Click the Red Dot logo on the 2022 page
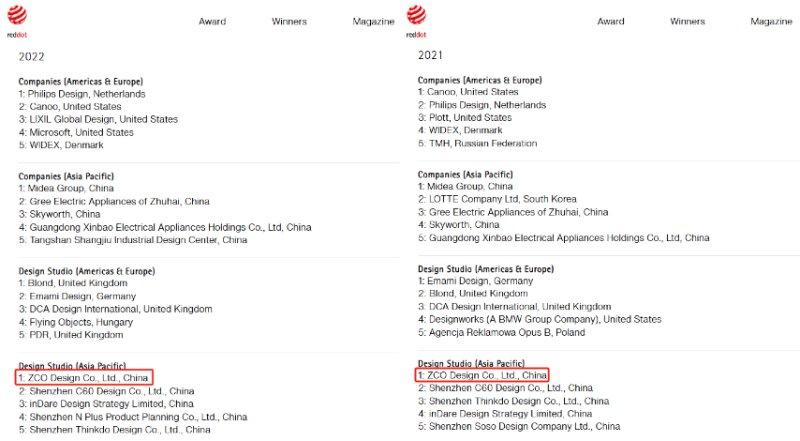This screenshot has height=441, width=800. [17, 21]
